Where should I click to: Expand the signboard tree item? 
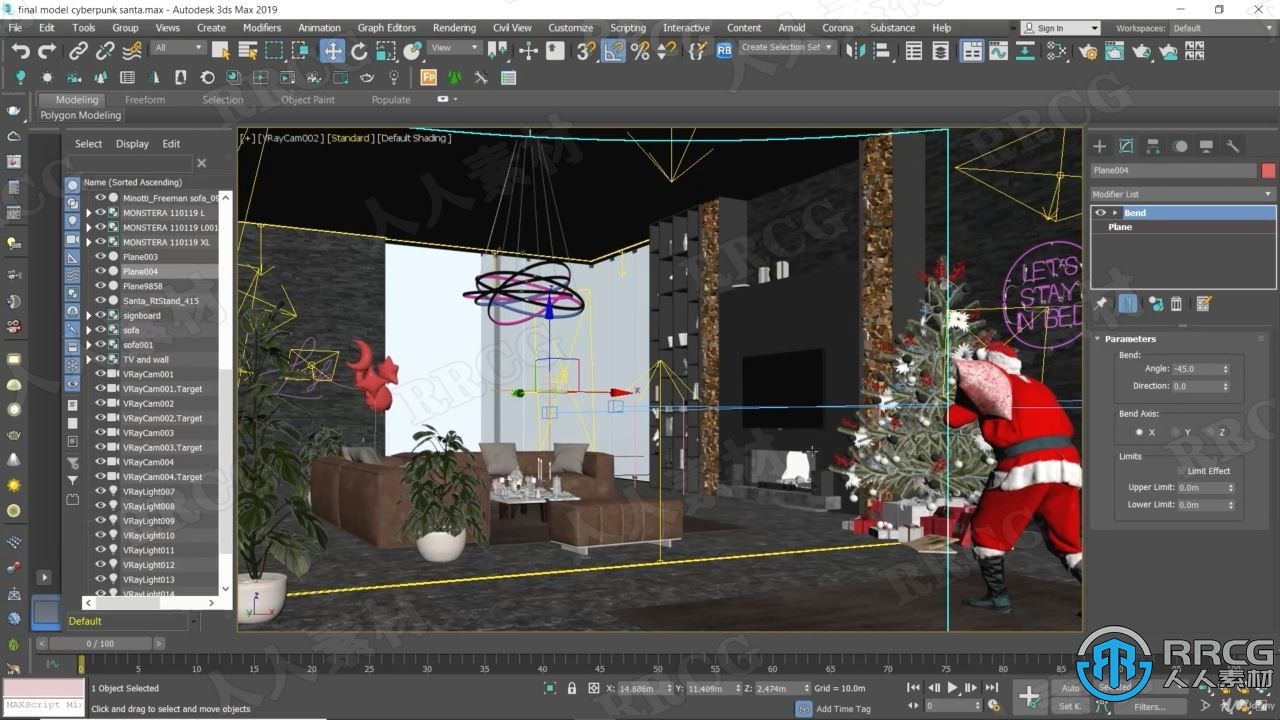tap(88, 315)
